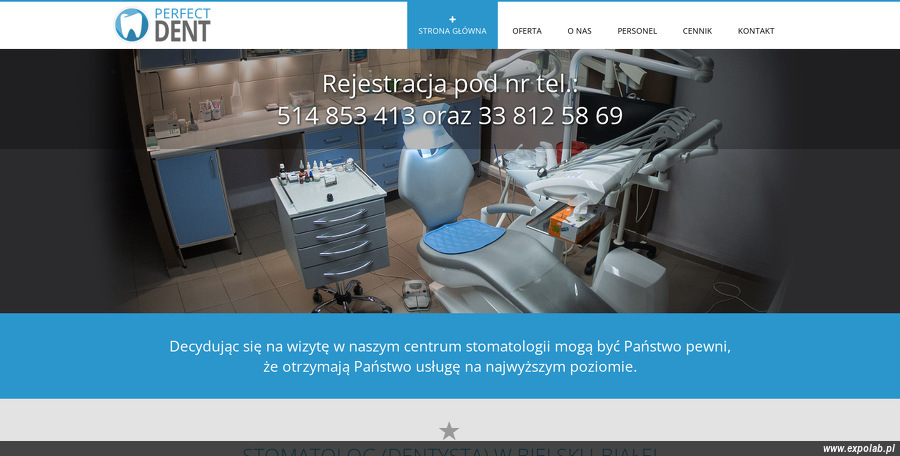View the CENNIK price list page
The height and width of the screenshot is (456, 900).
(x=697, y=31)
